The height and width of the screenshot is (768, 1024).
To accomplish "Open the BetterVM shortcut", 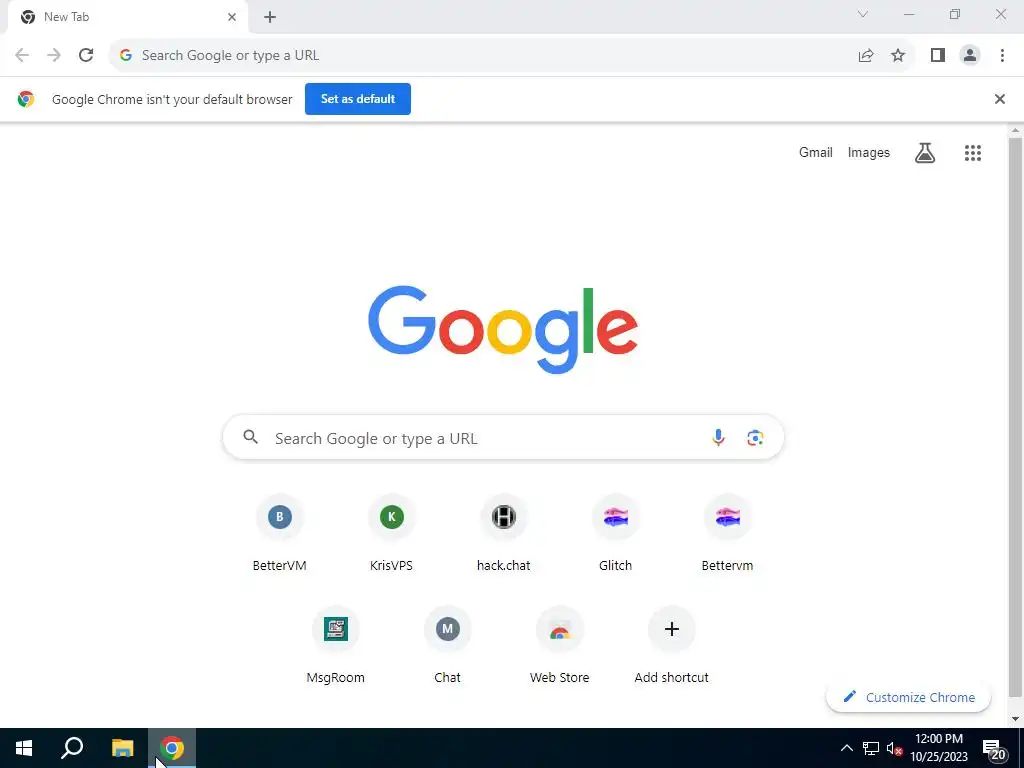I will (x=280, y=533).
